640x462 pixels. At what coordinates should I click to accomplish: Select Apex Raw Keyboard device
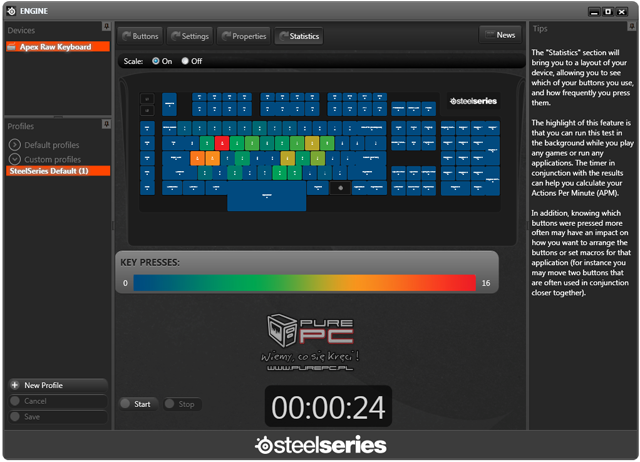[x=58, y=47]
